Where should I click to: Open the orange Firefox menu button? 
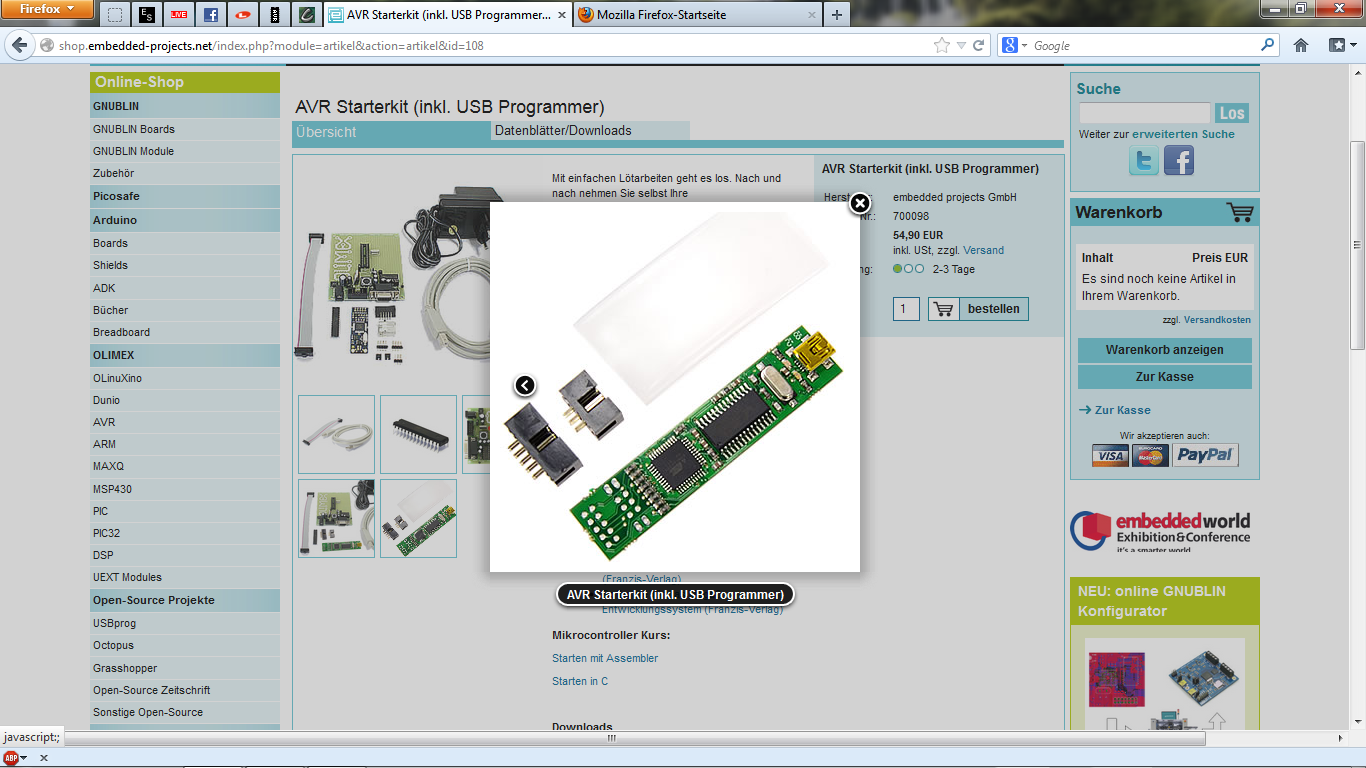(47, 9)
